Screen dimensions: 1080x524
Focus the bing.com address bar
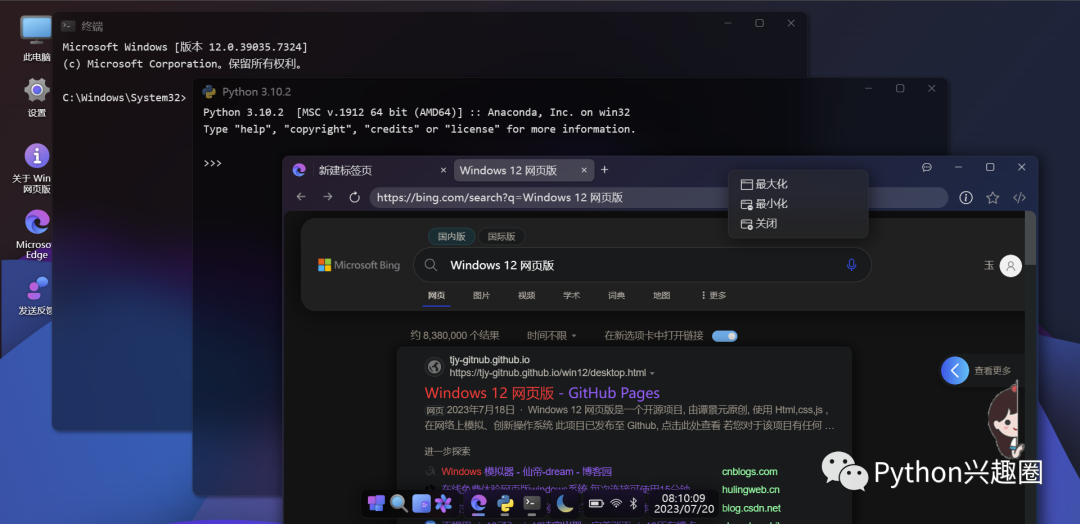(658, 198)
